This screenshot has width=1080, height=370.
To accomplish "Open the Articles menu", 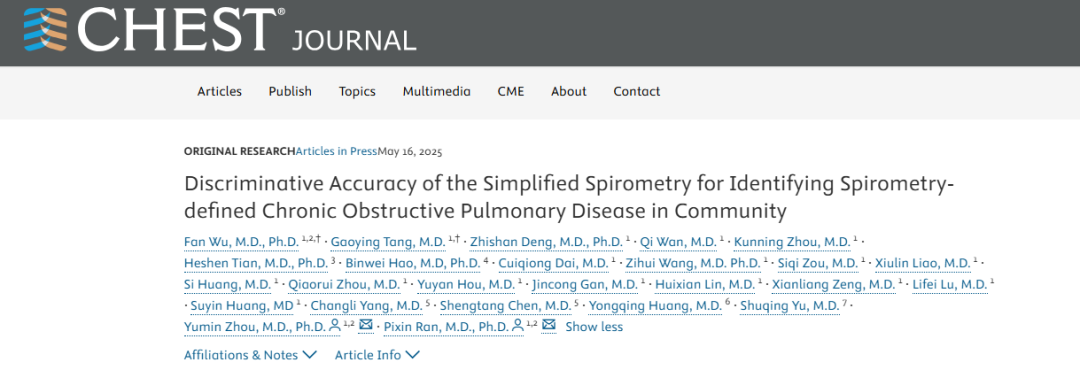I will coord(220,91).
